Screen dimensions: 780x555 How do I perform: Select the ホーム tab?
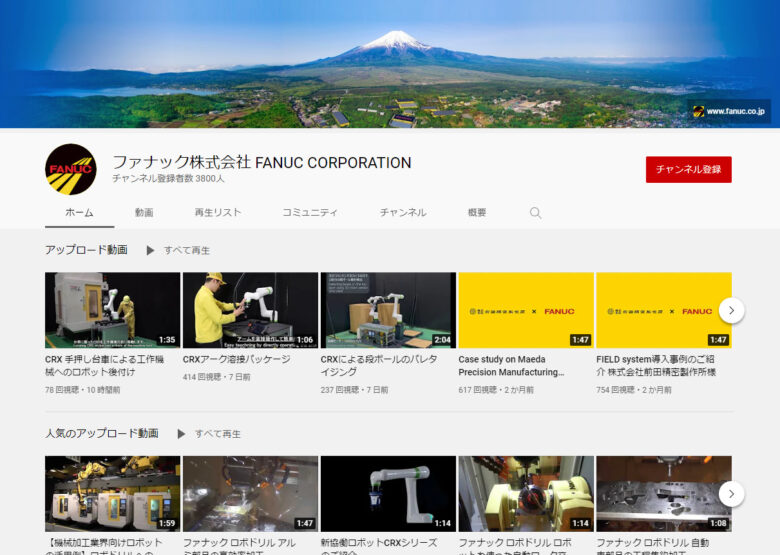79,213
